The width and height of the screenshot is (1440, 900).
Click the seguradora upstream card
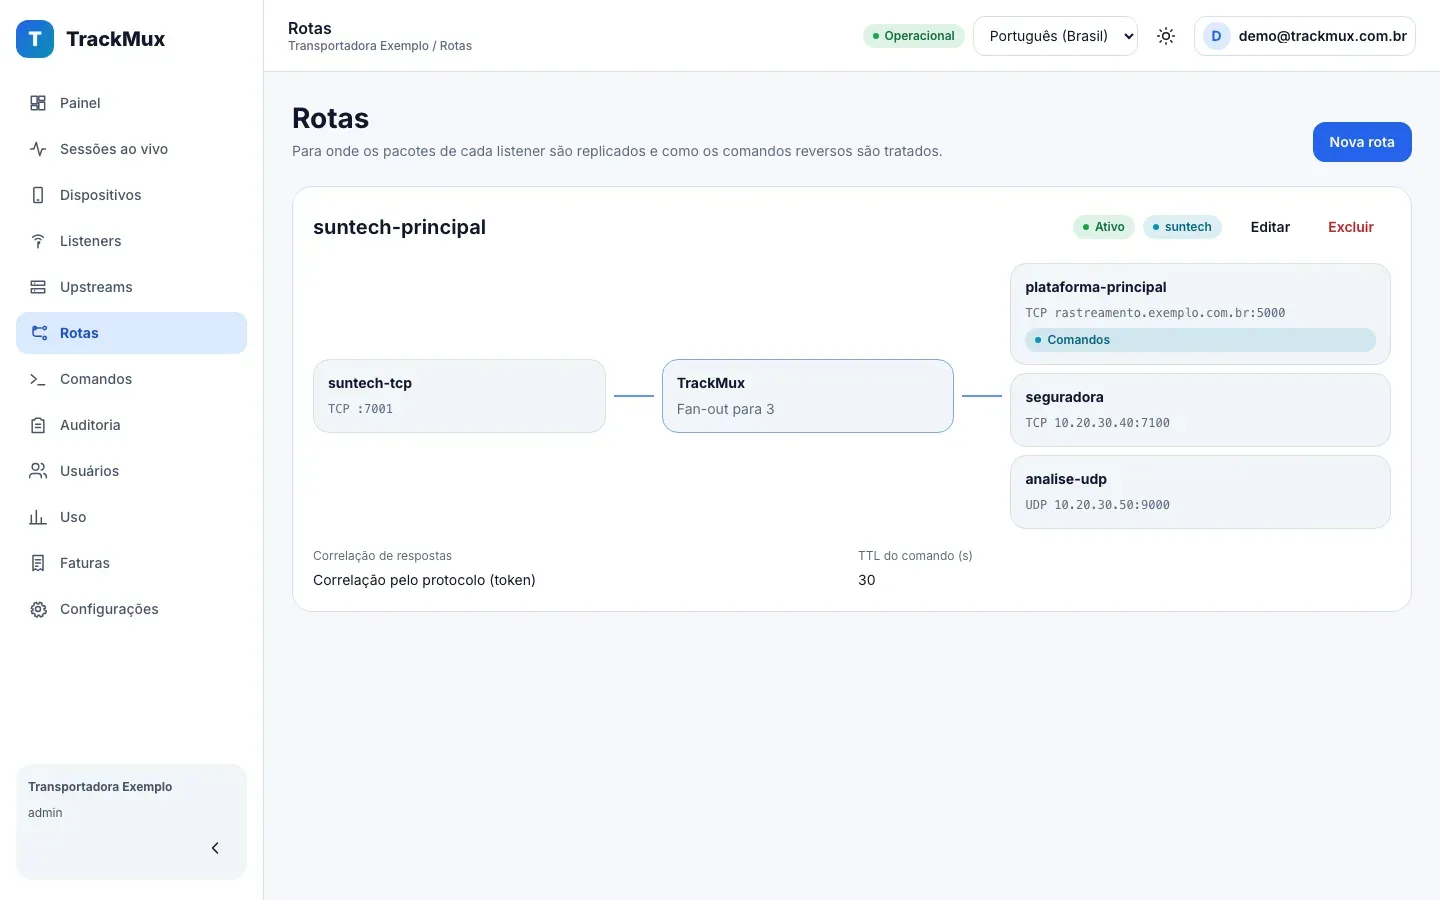click(1200, 410)
